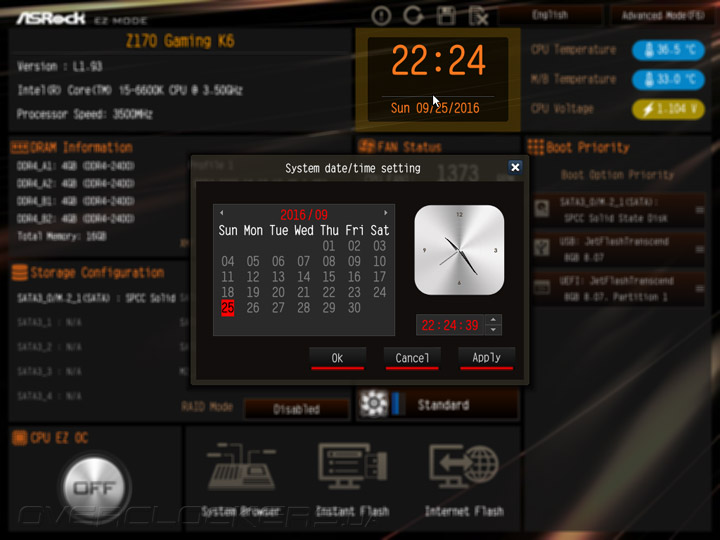Click the M/B Temperature 33.0 °C badge

[669, 79]
